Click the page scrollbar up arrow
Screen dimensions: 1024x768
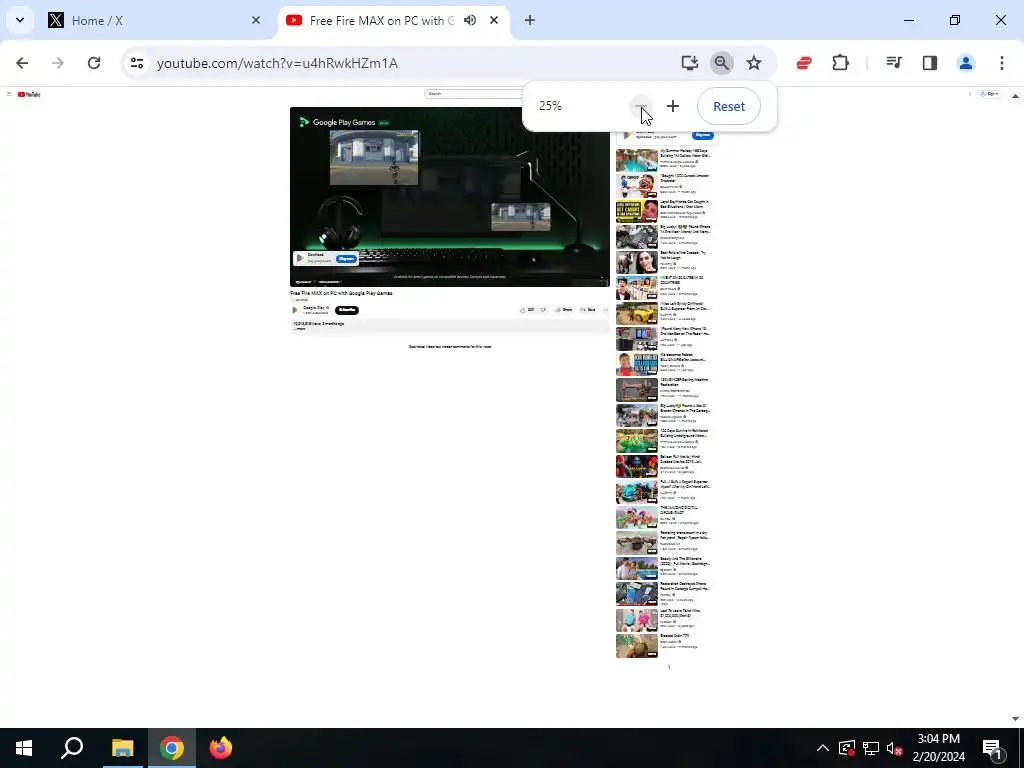tap(1016, 96)
